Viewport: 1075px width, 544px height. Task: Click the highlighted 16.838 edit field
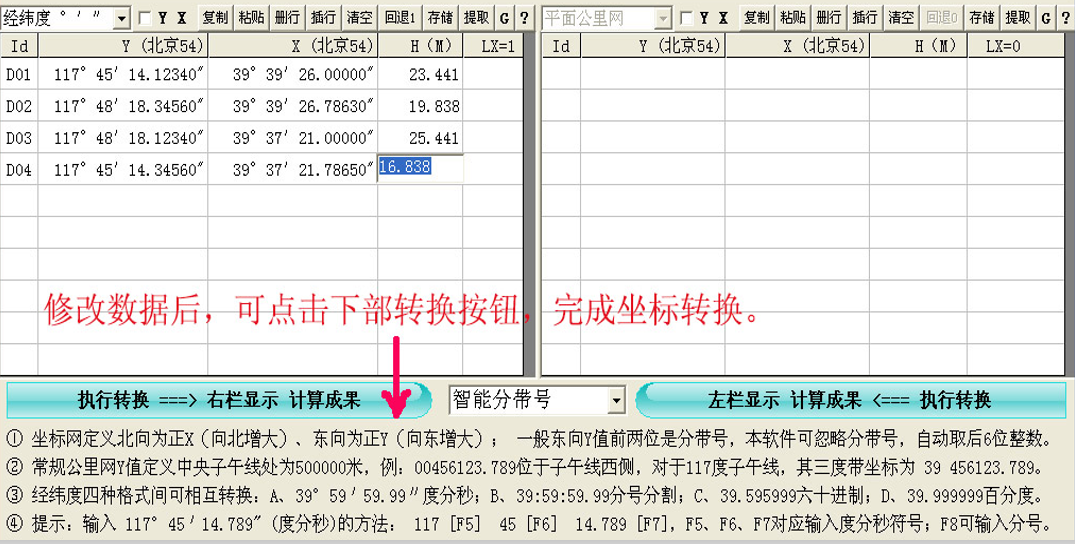pyautogui.click(x=420, y=168)
